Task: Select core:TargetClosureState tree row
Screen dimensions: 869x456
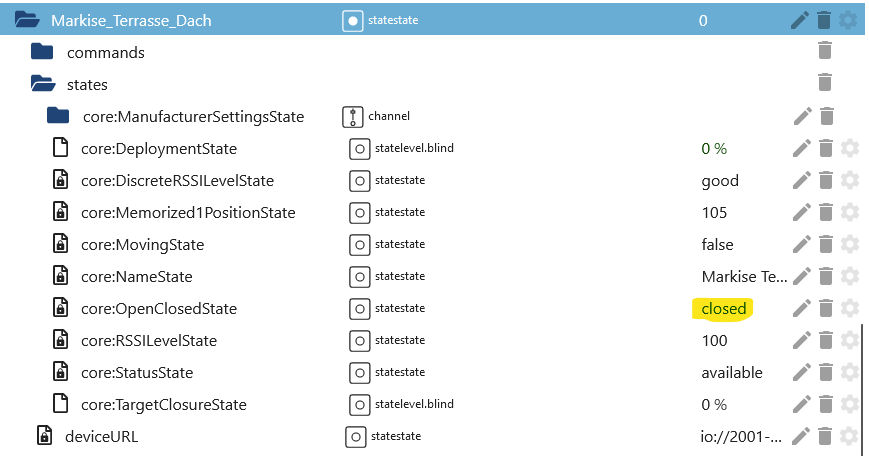Action: [x=163, y=404]
